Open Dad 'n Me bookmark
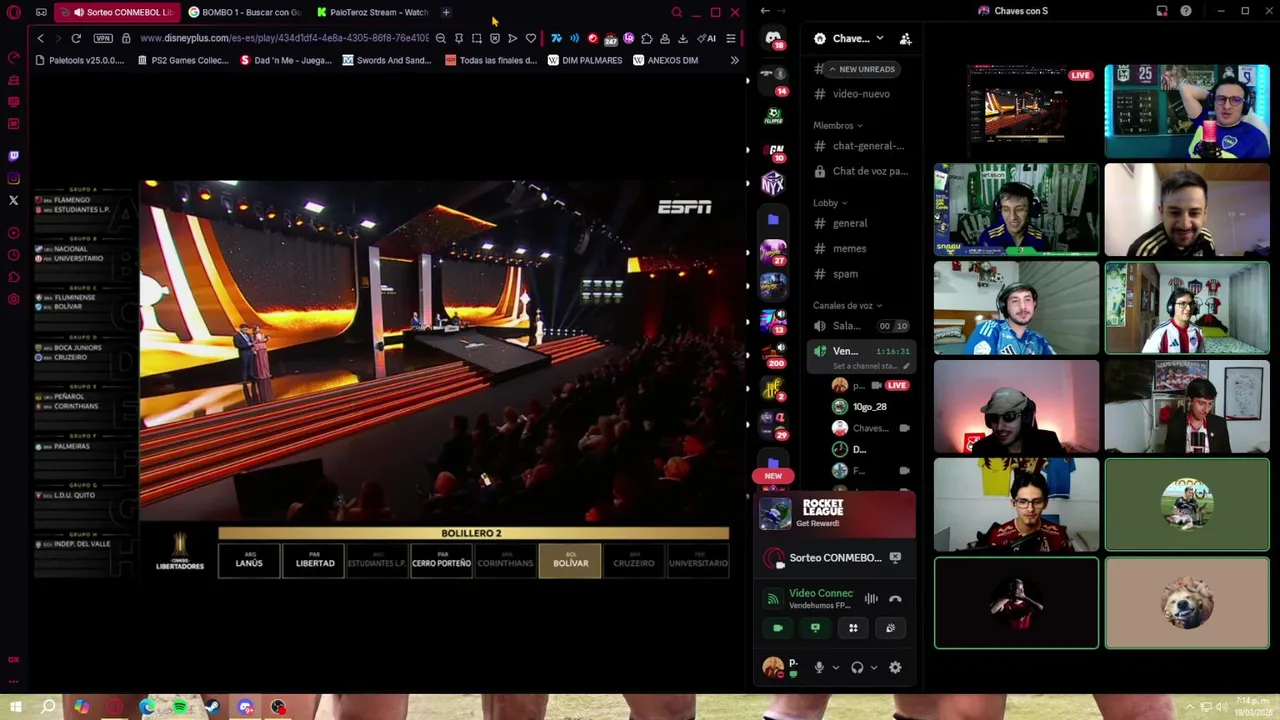This screenshot has height=720, width=1280. [x=286, y=60]
